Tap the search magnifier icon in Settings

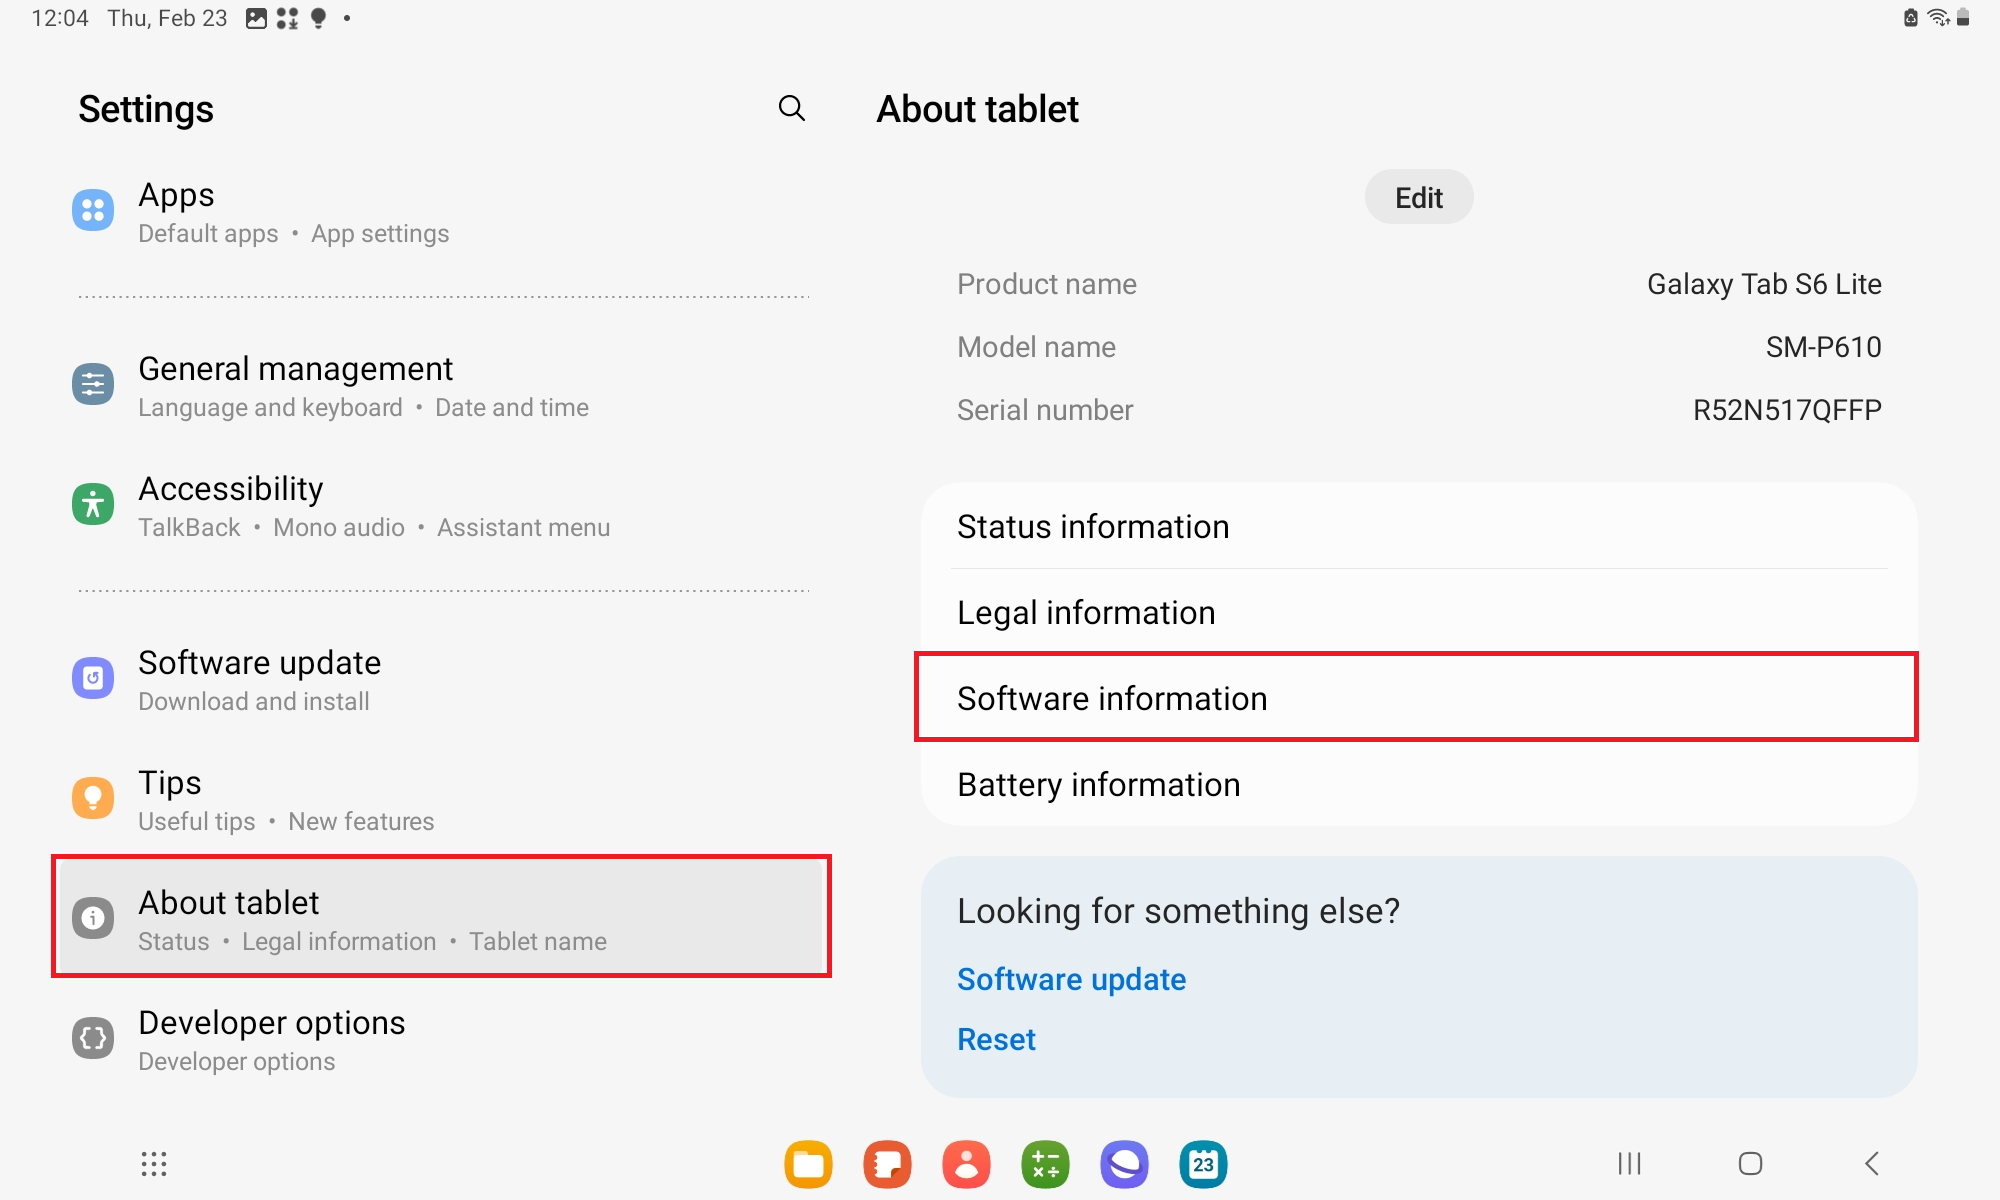coord(791,108)
